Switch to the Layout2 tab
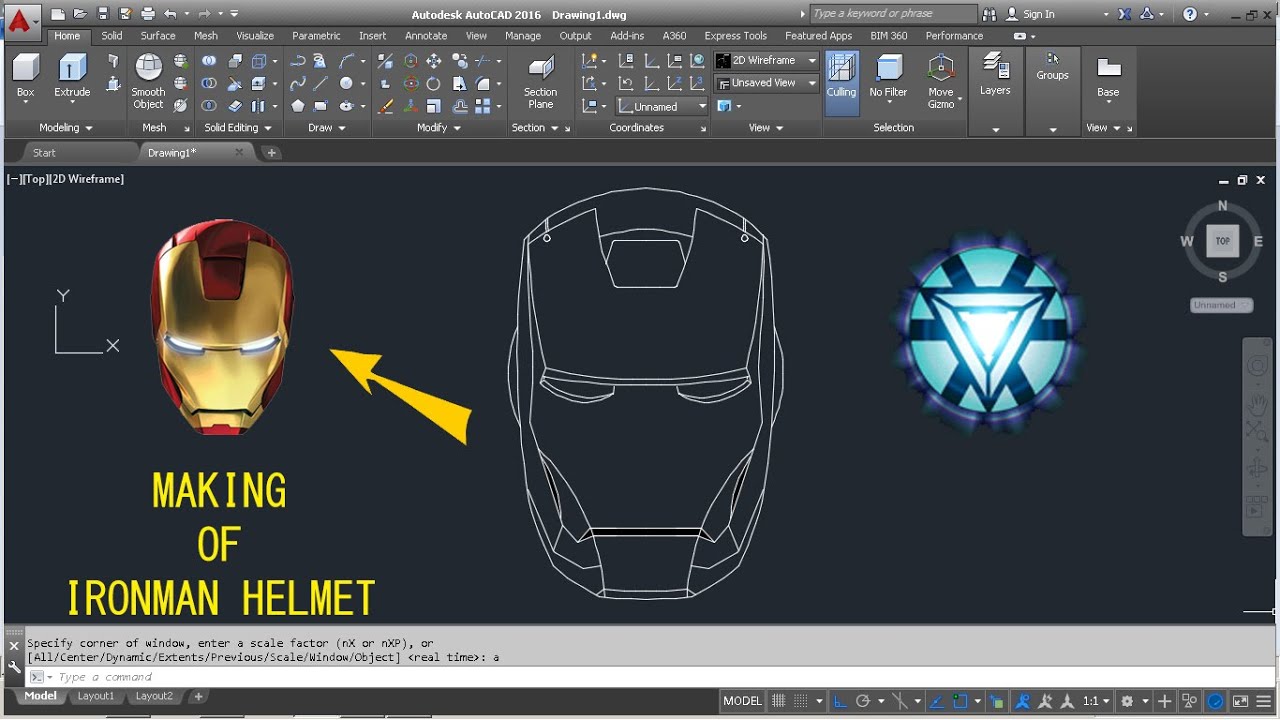 coord(154,696)
